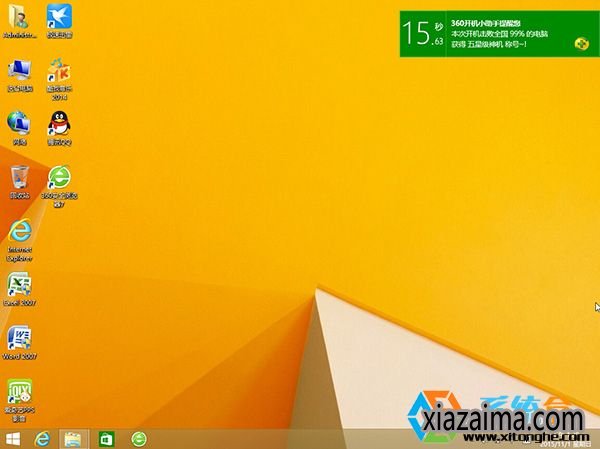Open 360 browser from the taskbar
This screenshot has width=600, height=449.
tap(139, 439)
